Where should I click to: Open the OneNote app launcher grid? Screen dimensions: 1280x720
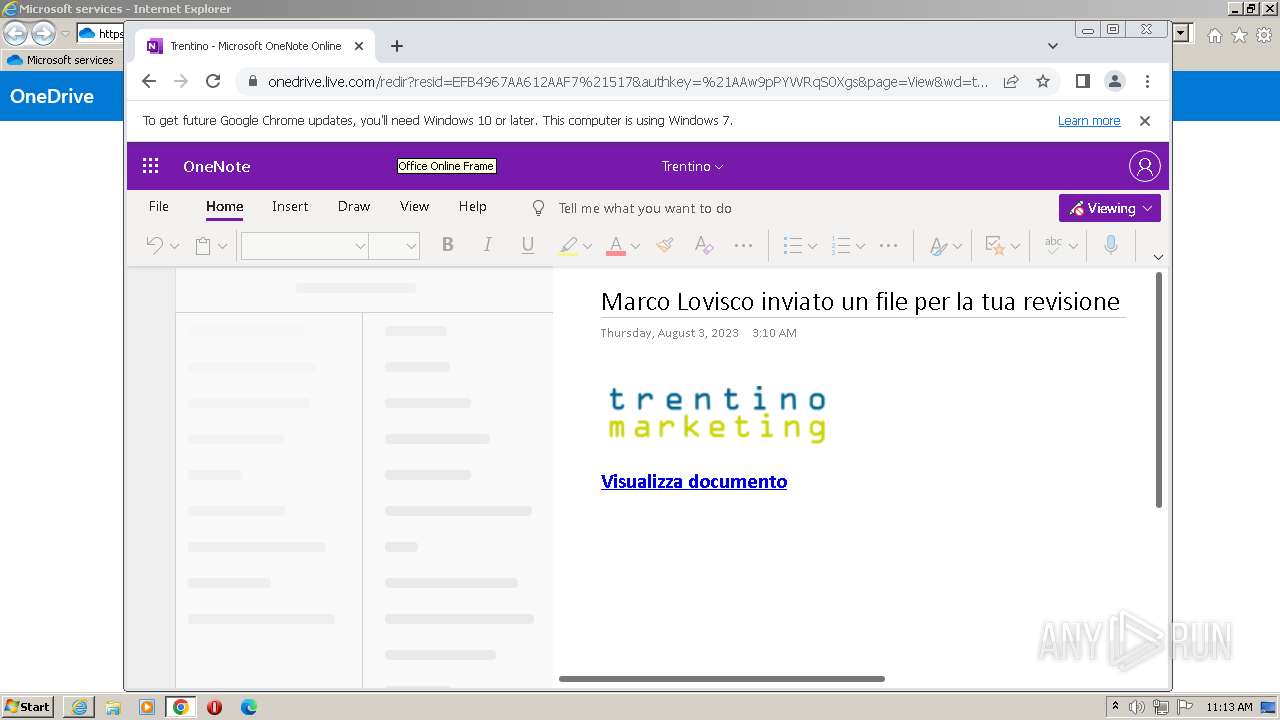[x=150, y=166]
